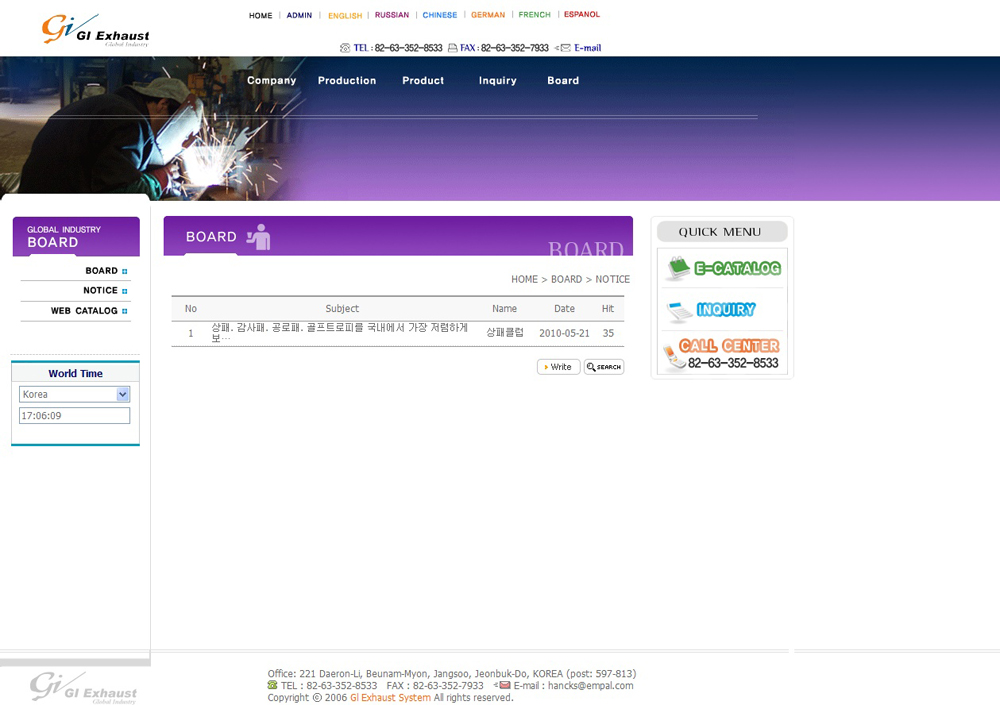The height and width of the screenshot is (705, 1000).
Task: Open Web Catalog in the left sidebar
Action: (x=85, y=311)
